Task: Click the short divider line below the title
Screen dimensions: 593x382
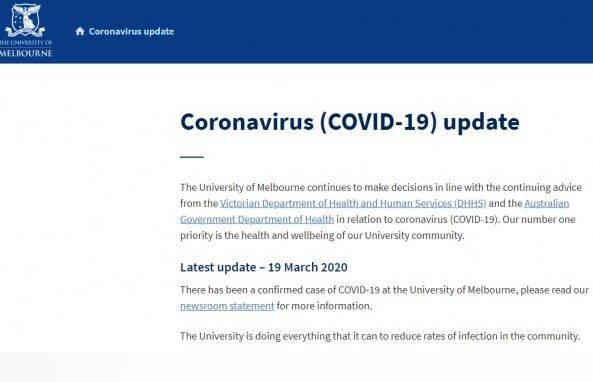Action: click(x=192, y=157)
